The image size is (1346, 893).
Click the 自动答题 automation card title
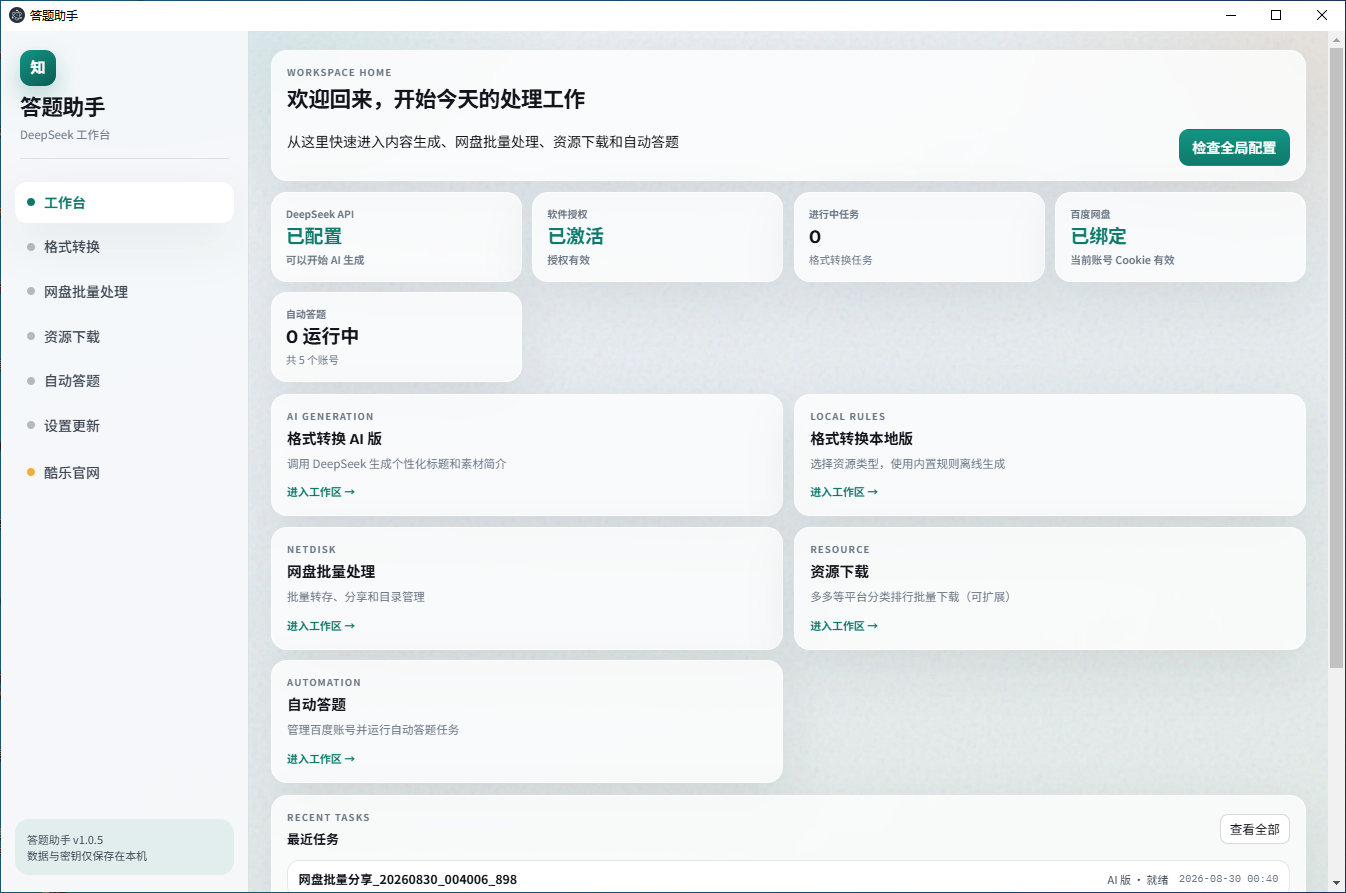[x=316, y=705]
